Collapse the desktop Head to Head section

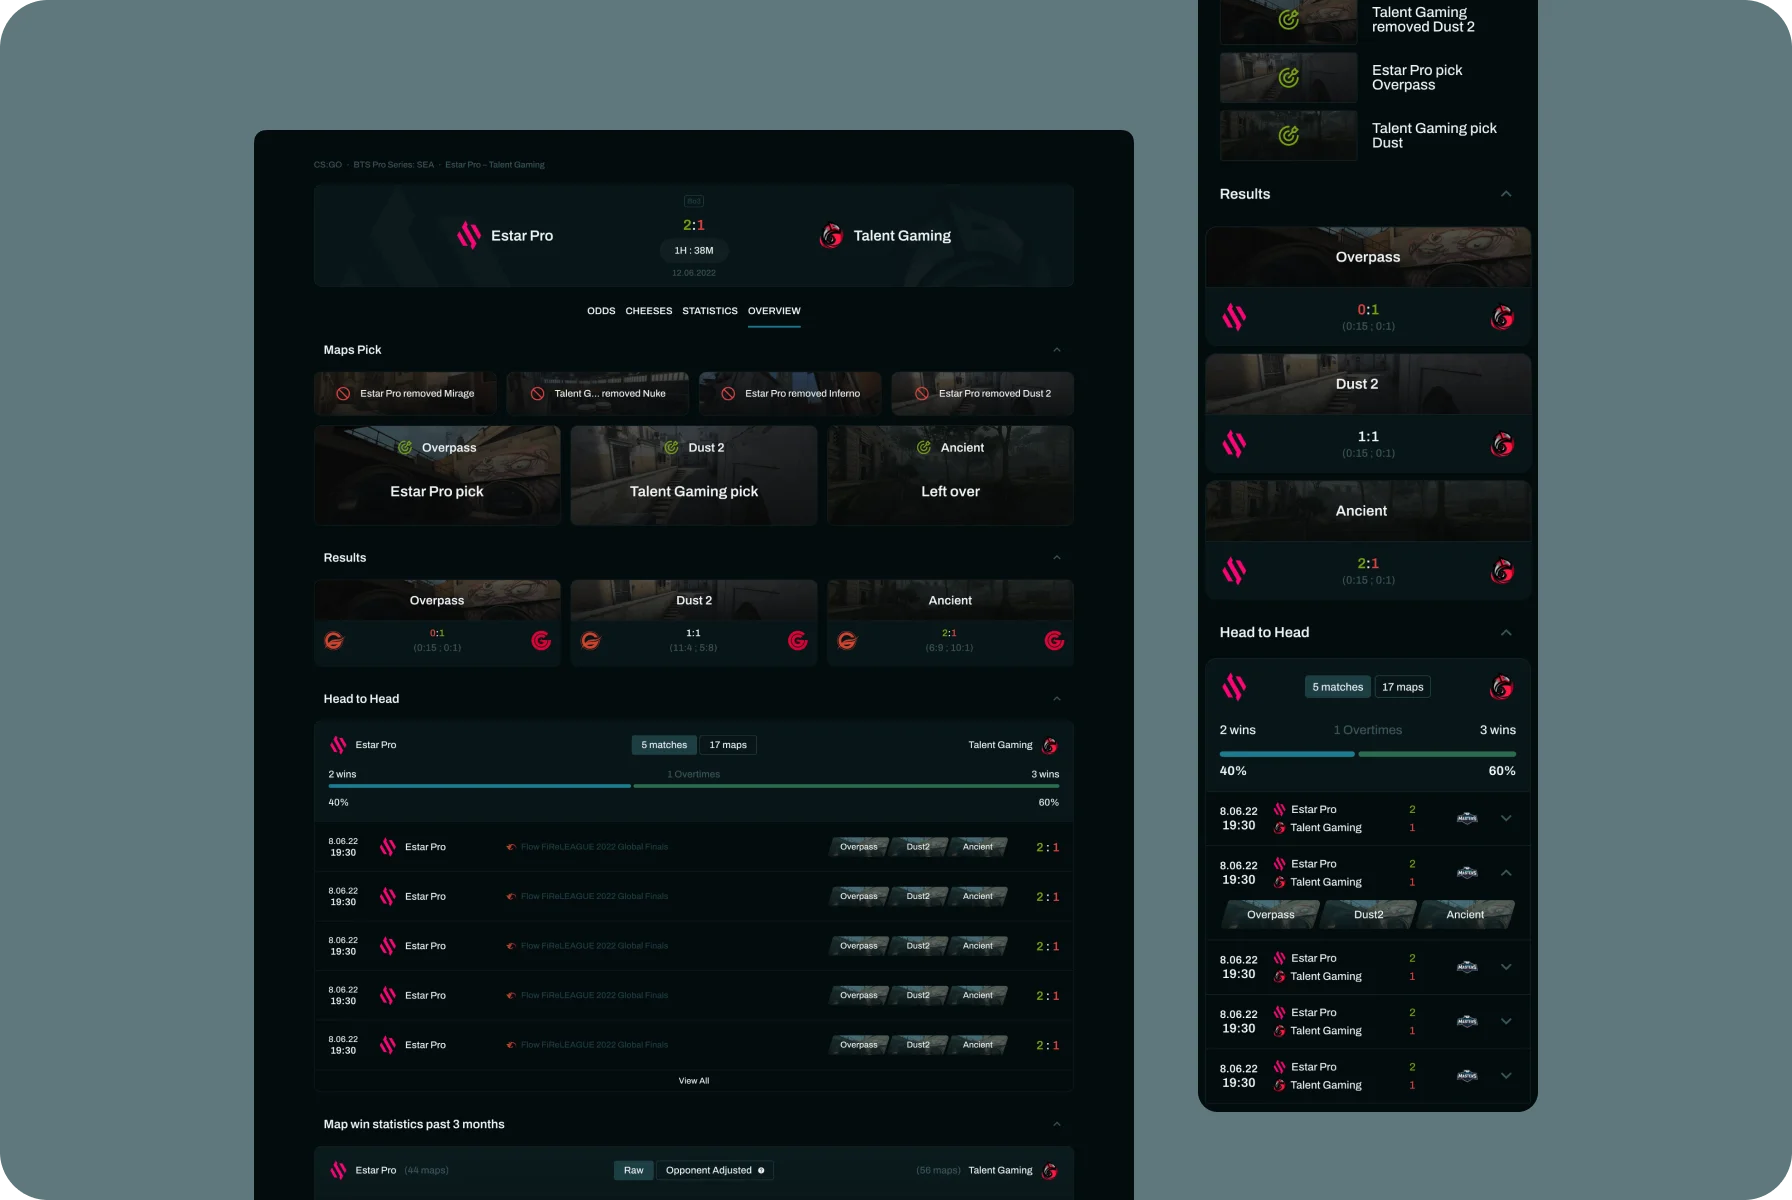[x=1057, y=699]
